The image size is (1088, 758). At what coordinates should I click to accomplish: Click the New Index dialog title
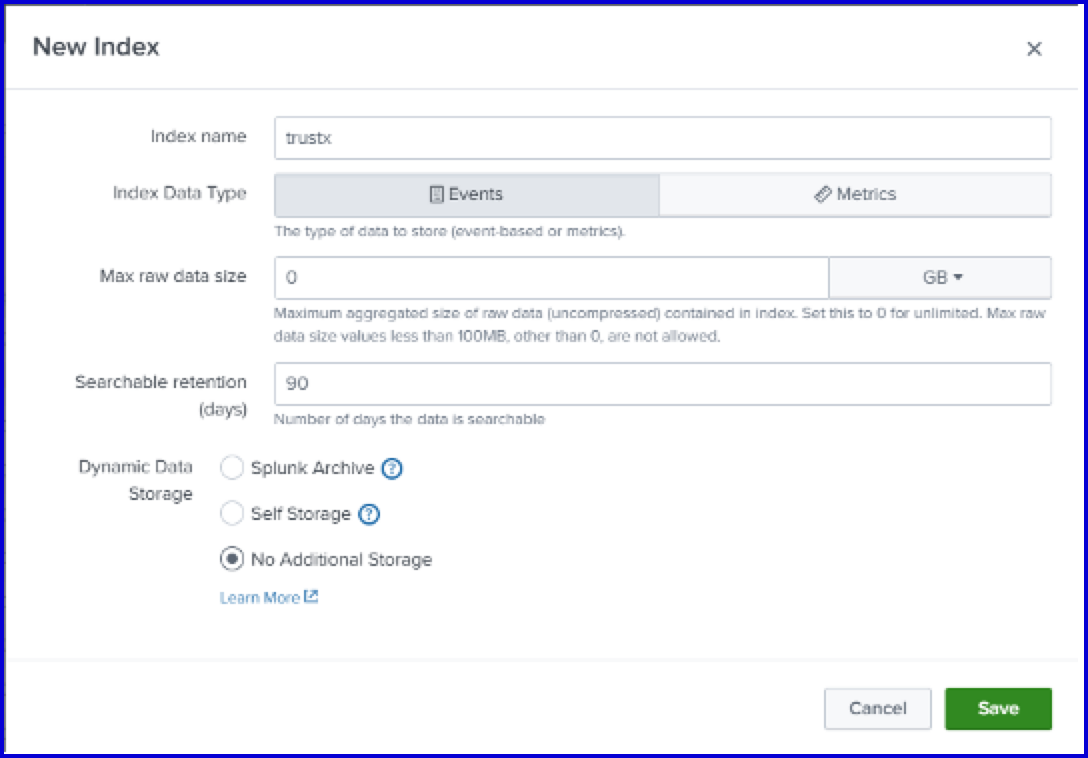click(x=96, y=47)
